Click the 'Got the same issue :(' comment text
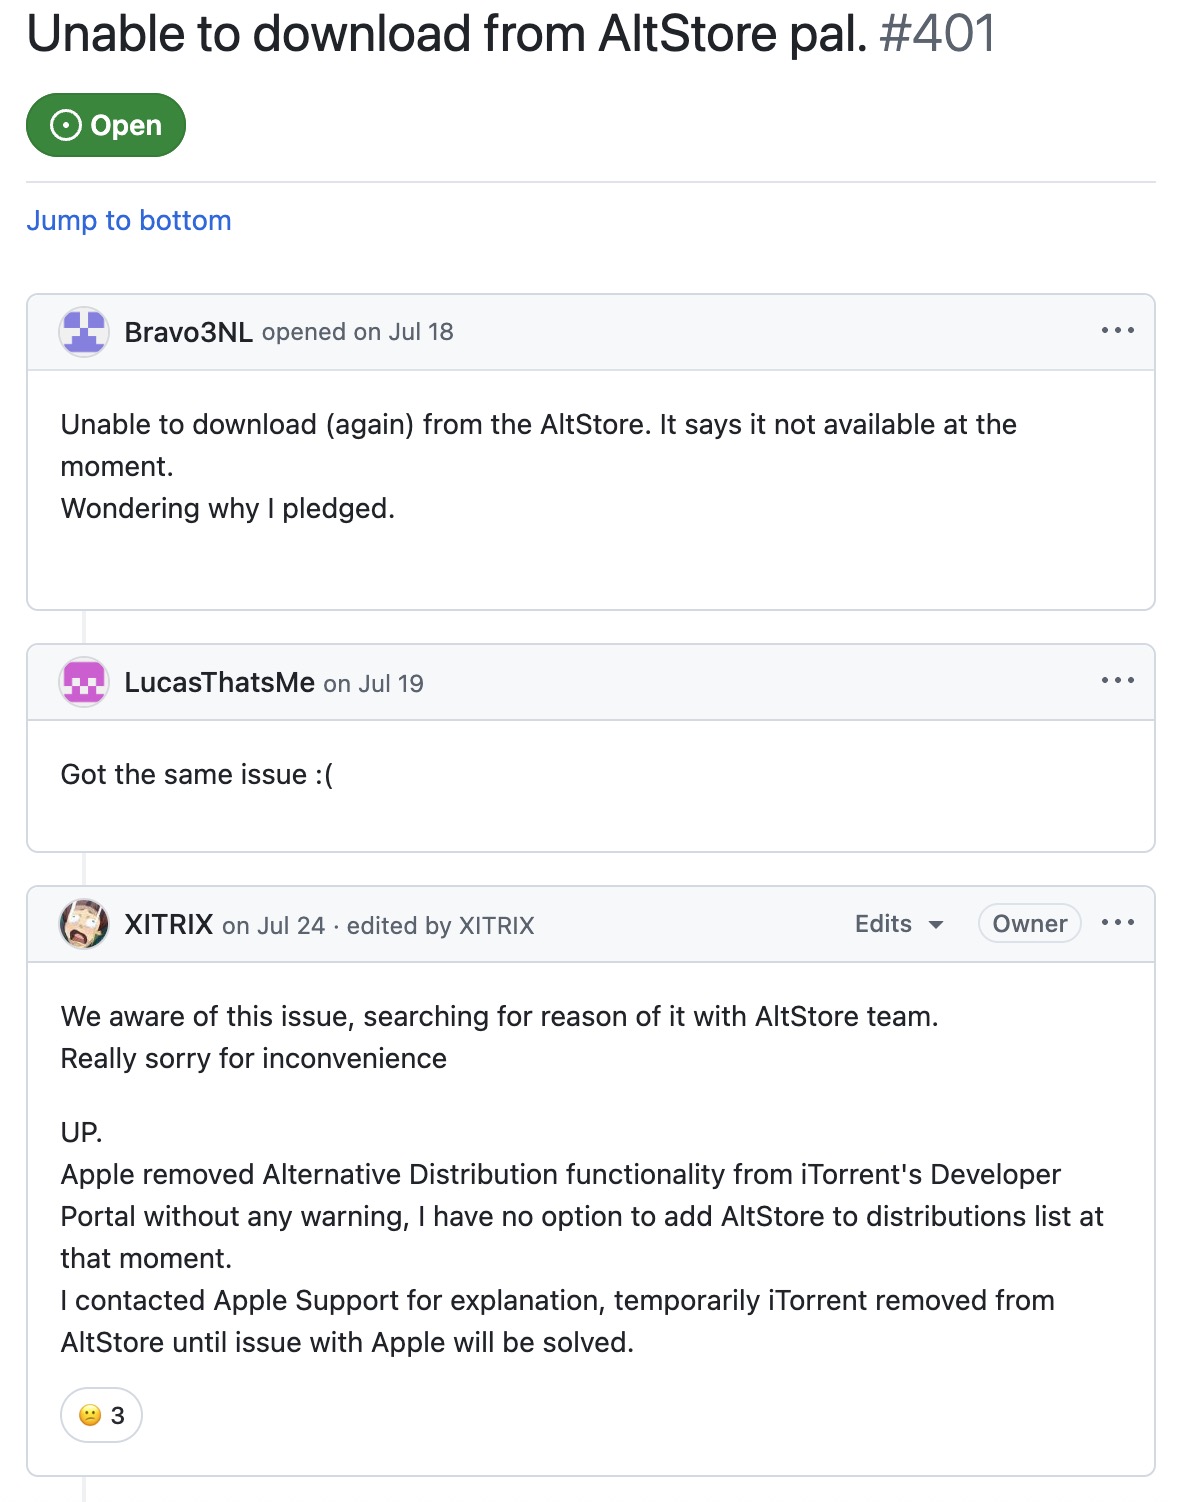The height and width of the screenshot is (1502, 1184). (x=197, y=775)
